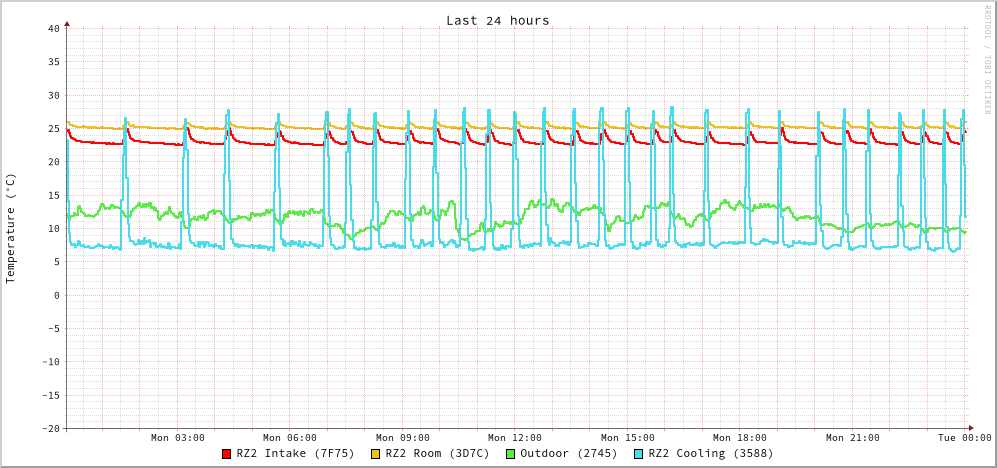The image size is (997, 468).
Task: Click the Mon 12:00 time axis label
Action: coord(515,438)
